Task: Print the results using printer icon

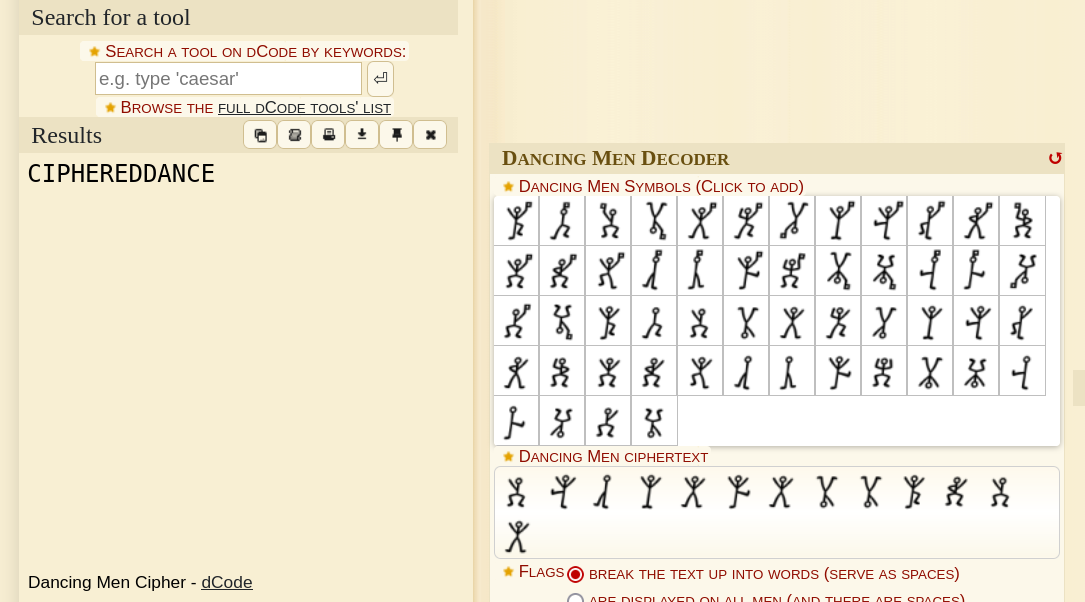Action: [328, 135]
